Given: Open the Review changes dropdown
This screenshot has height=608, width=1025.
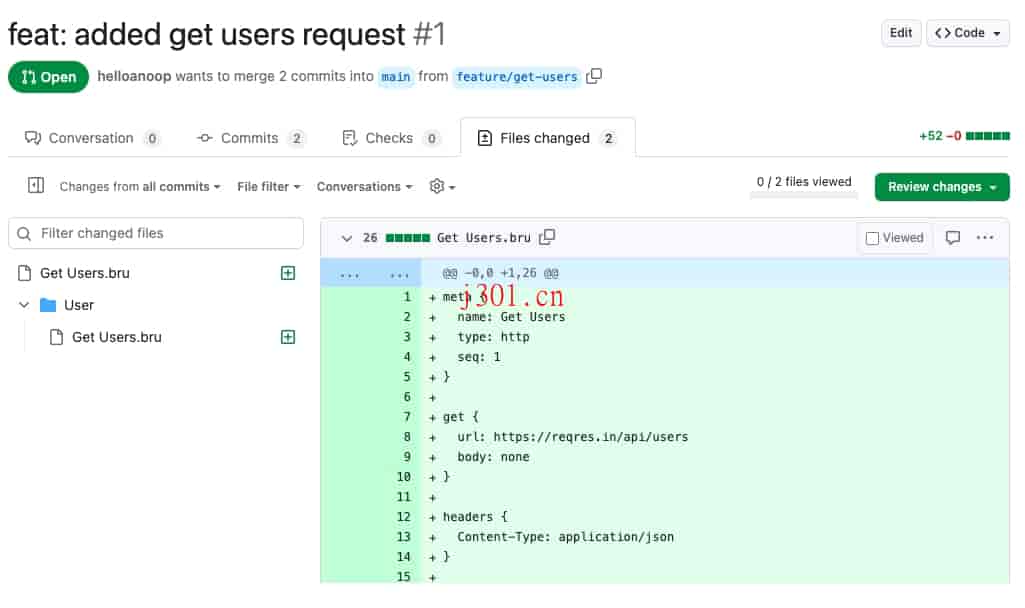Looking at the screenshot, I should [941, 186].
